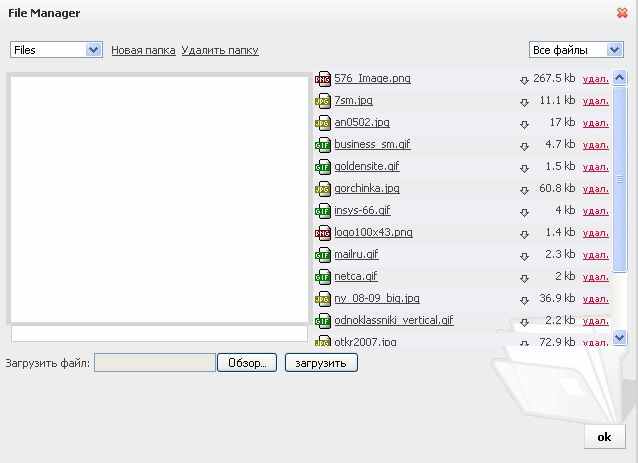Select file odnoklassniki_vertical.gif
Image resolution: width=638 pixels, height=463 pixels.
pyautogui.click(x=393, y=320)
